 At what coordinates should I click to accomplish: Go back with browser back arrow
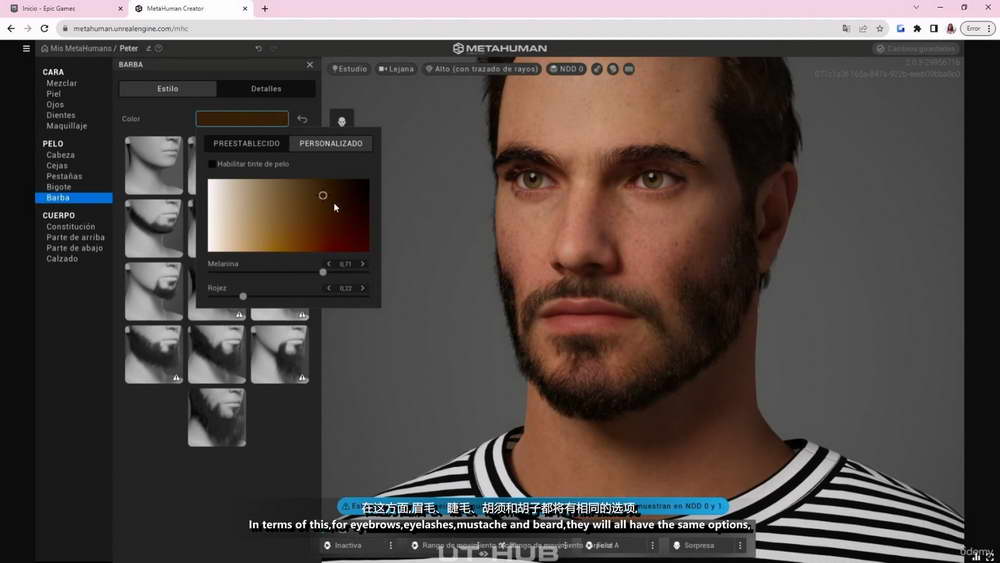[x=11, y=29]
